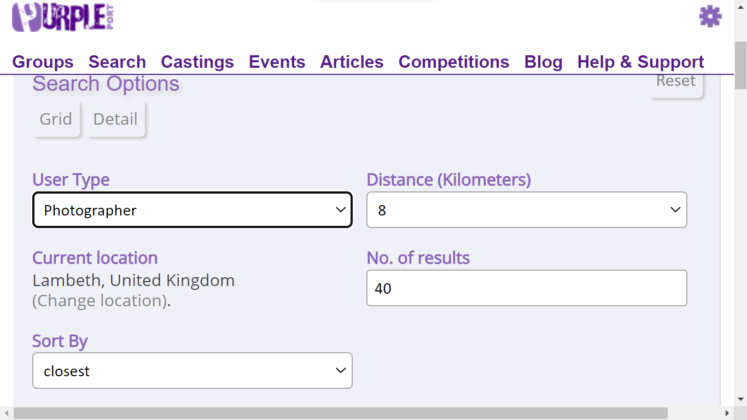Click the Distance dropdown chevron arrow

pos(675,210)
